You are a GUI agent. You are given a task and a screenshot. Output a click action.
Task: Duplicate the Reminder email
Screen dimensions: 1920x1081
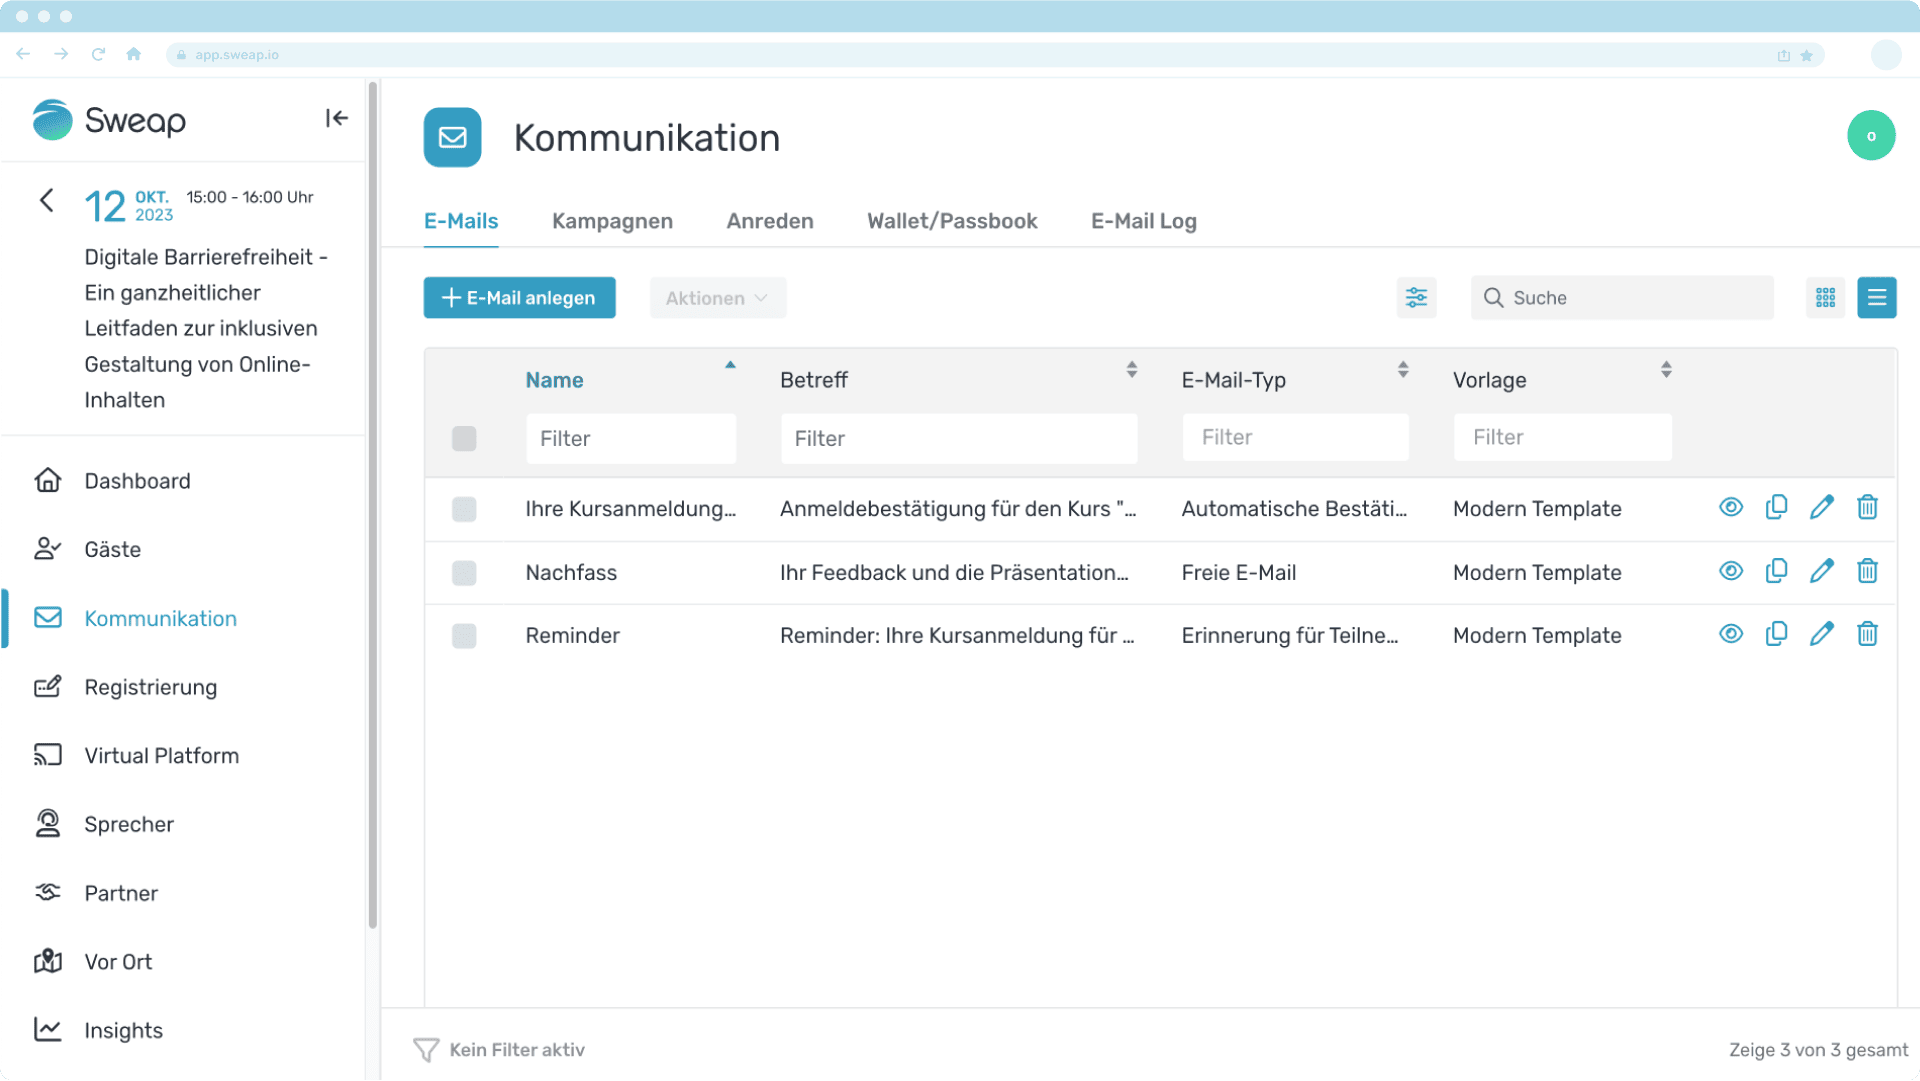click(1776, 634)
